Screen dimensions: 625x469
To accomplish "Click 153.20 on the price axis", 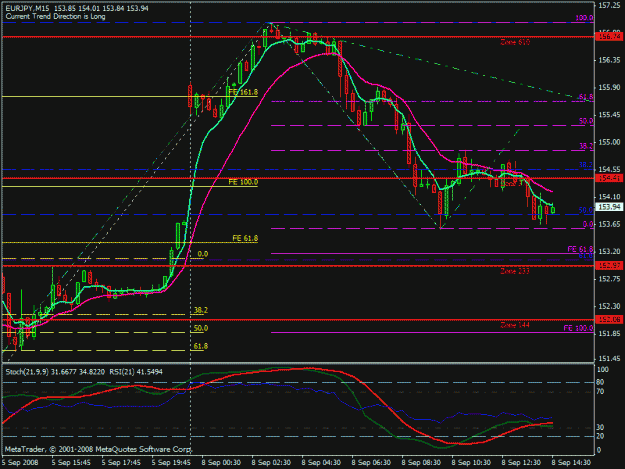I will (x=610, y=251).
